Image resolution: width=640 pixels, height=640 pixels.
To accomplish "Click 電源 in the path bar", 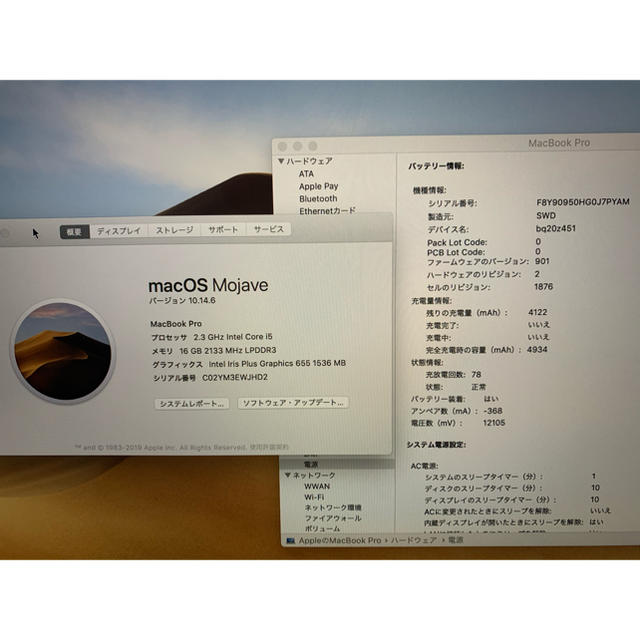I will click(x=456, y=540).
